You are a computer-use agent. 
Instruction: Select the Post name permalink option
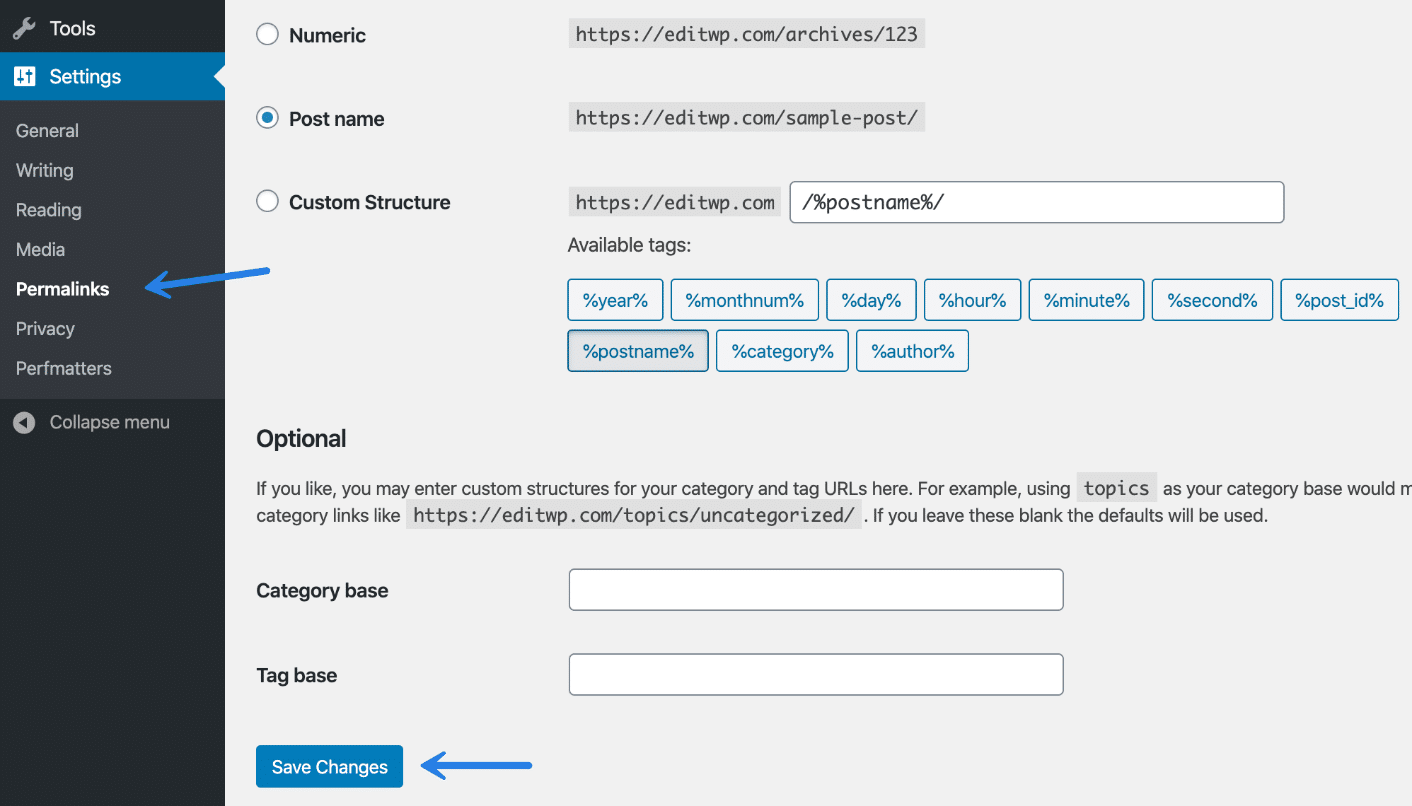(267, 117)
